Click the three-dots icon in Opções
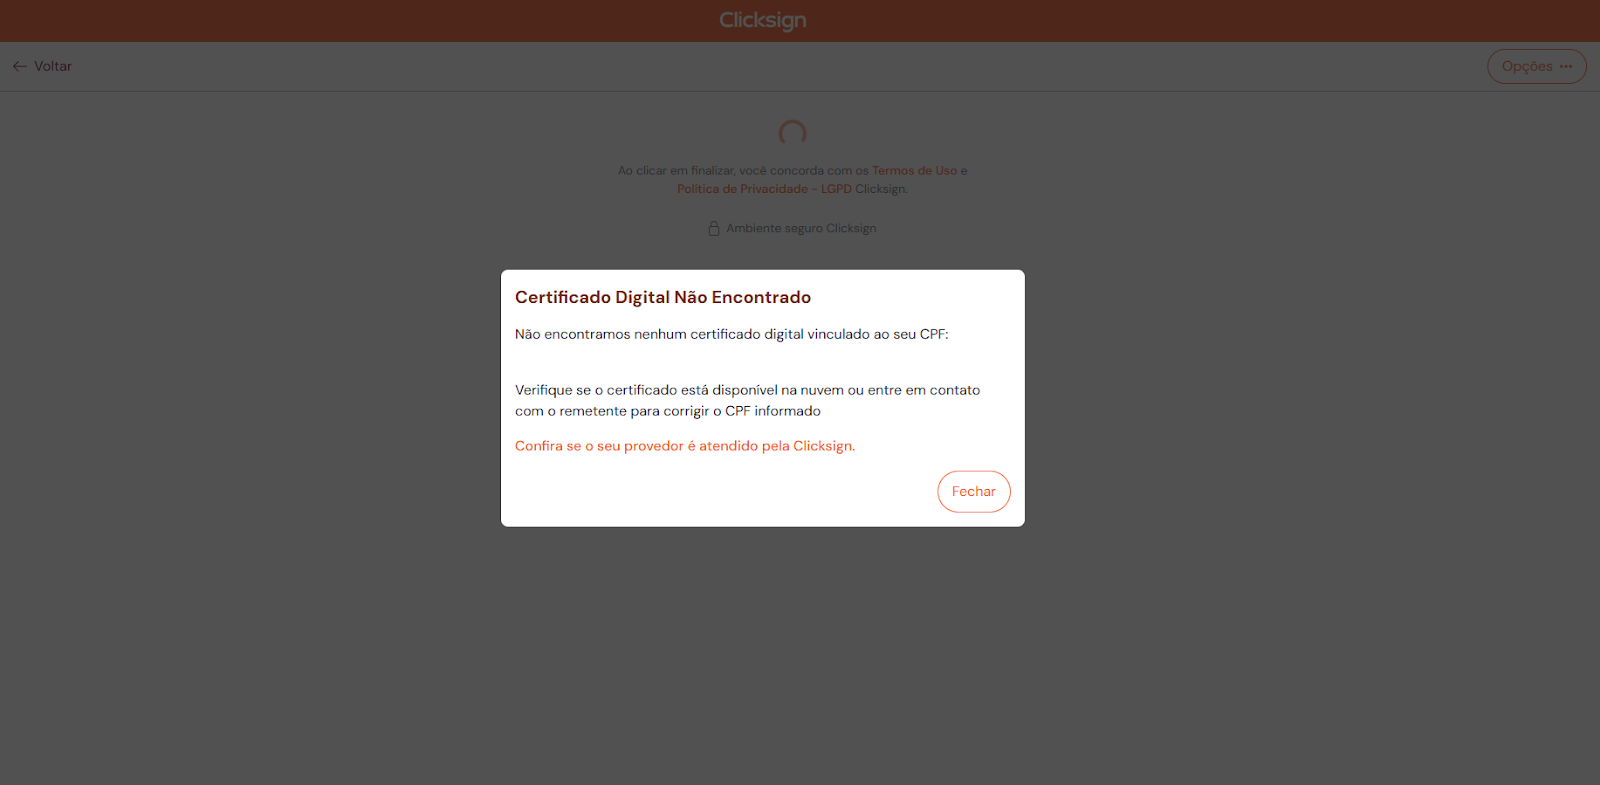The image size is (1600, 785). pyautogui.click(x=1566, y=66)
